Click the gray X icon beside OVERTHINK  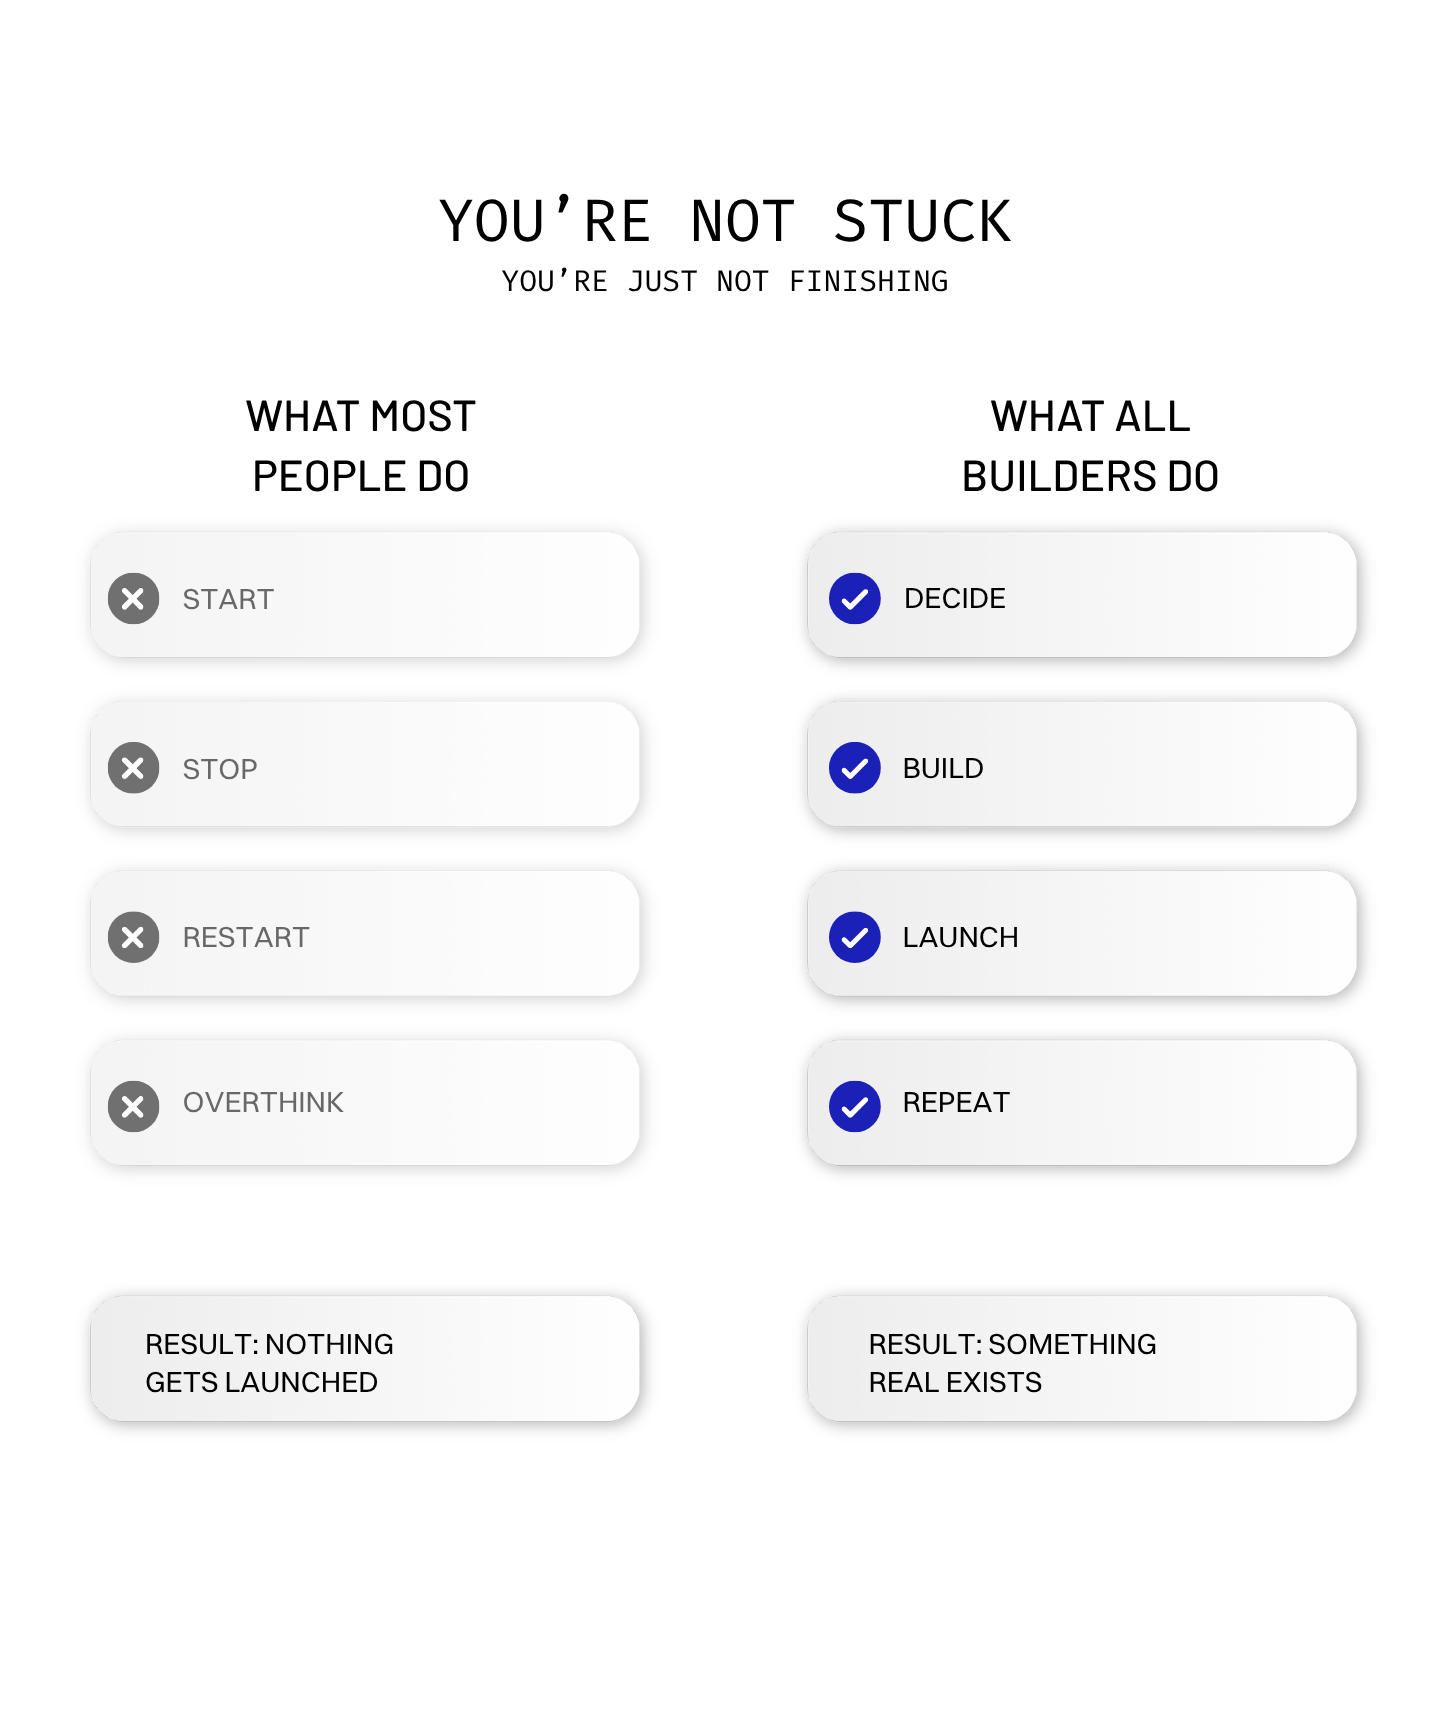[133, 1106]
